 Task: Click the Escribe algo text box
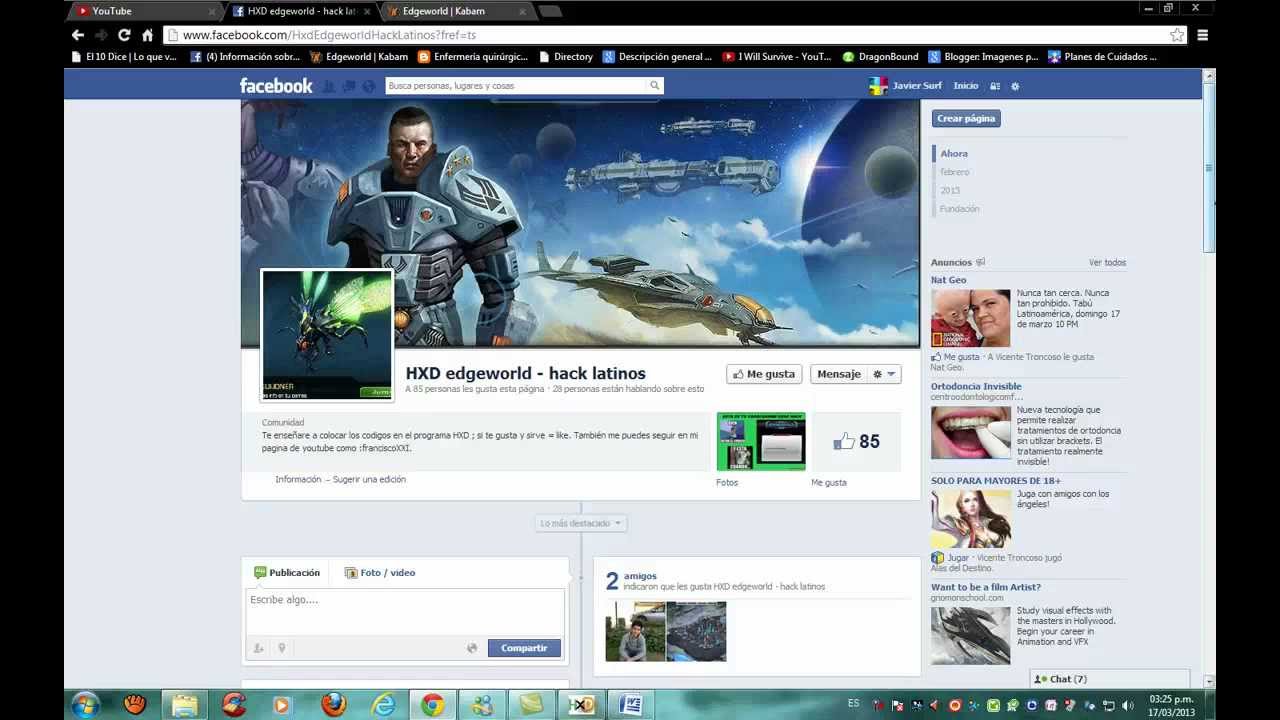pyautogui.click(x=405, y=611)
